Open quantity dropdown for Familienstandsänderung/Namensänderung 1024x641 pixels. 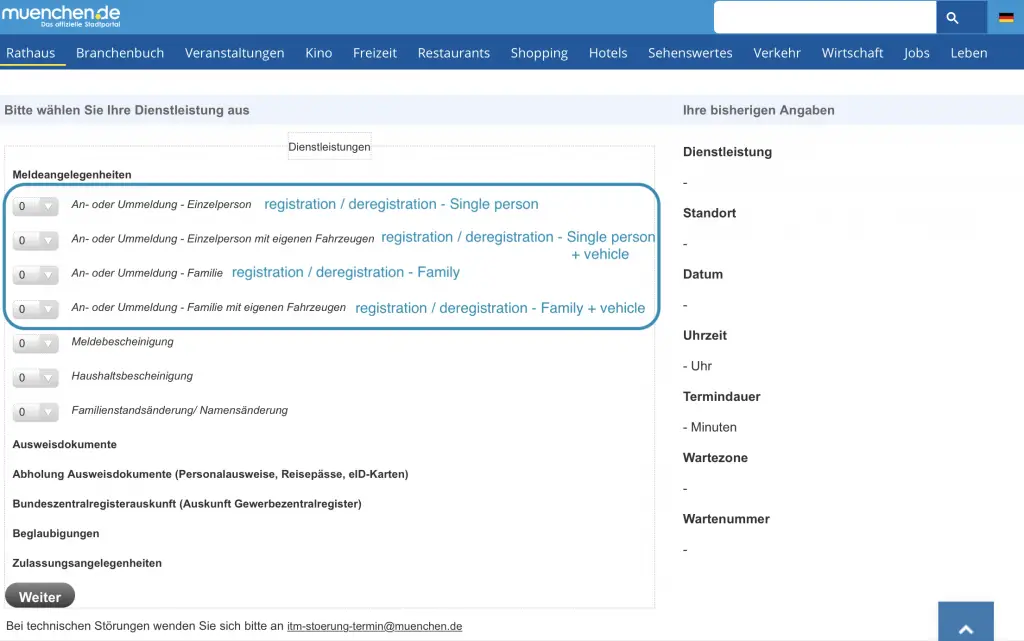tap(35, 412)
